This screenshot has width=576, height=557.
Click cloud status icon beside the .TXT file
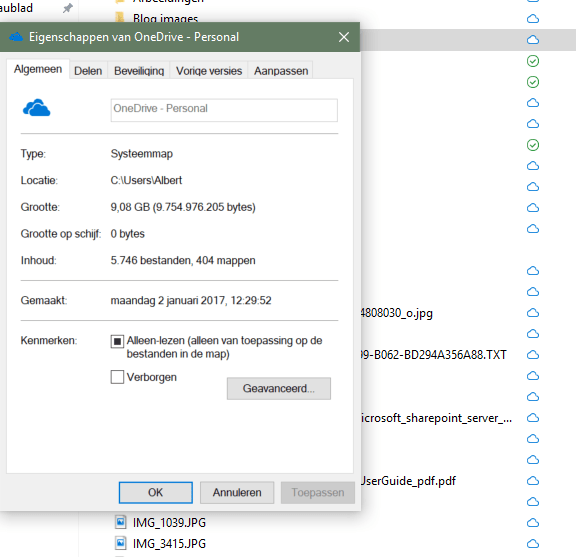coord(533,355)
